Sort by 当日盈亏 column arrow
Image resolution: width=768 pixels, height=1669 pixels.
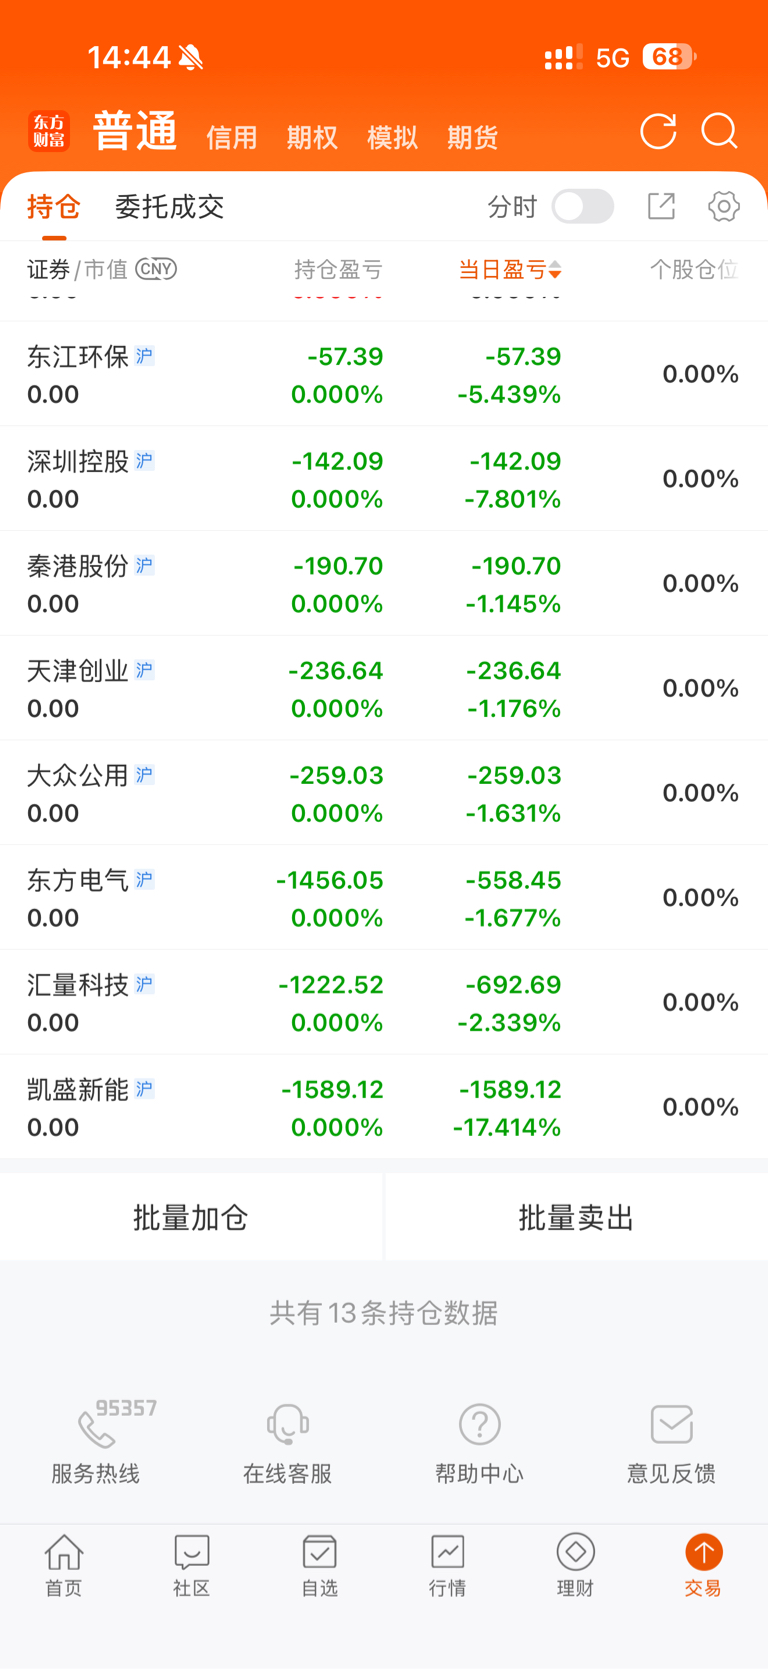coord(555,270)
